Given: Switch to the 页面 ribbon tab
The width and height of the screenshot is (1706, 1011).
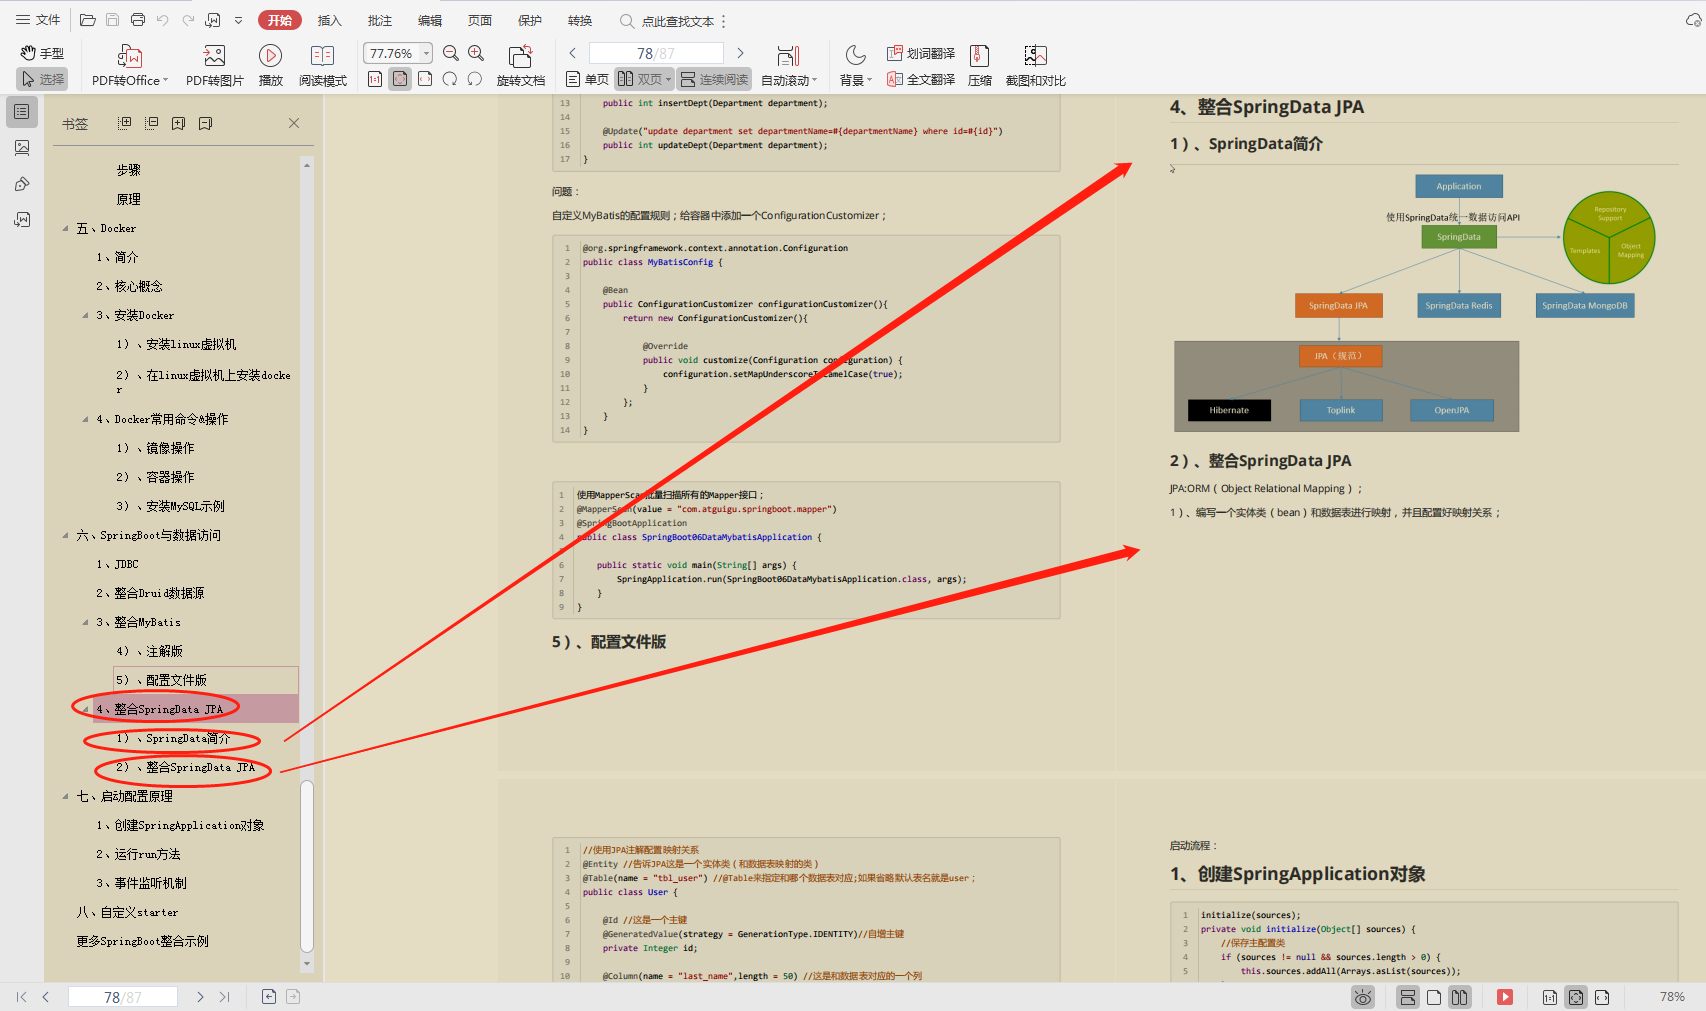Looking at the screenshot, I should [479, 20].
